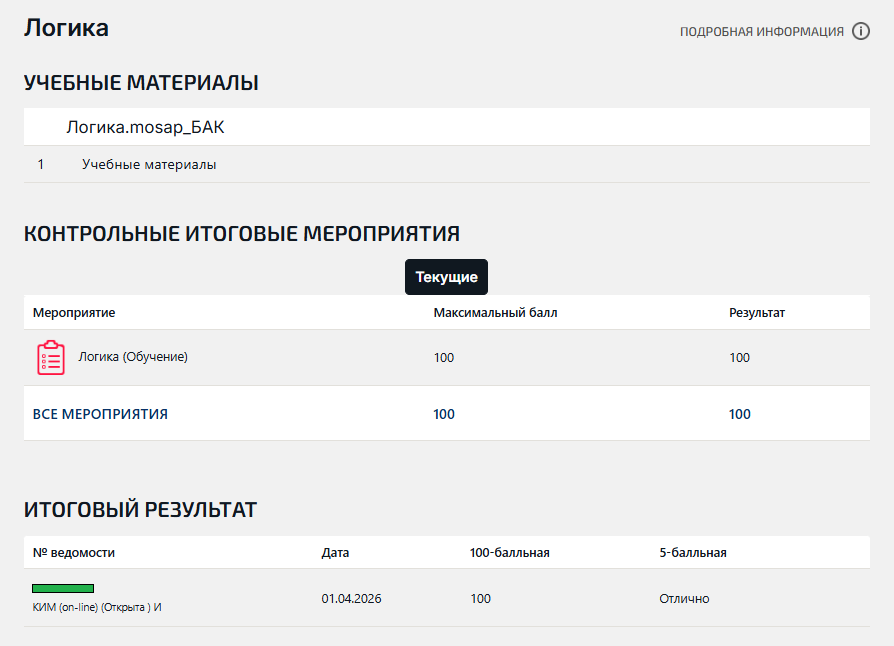Screen dimensions: 894x646
Task: Select the Текущие tab
Action: tap(446, 277)
